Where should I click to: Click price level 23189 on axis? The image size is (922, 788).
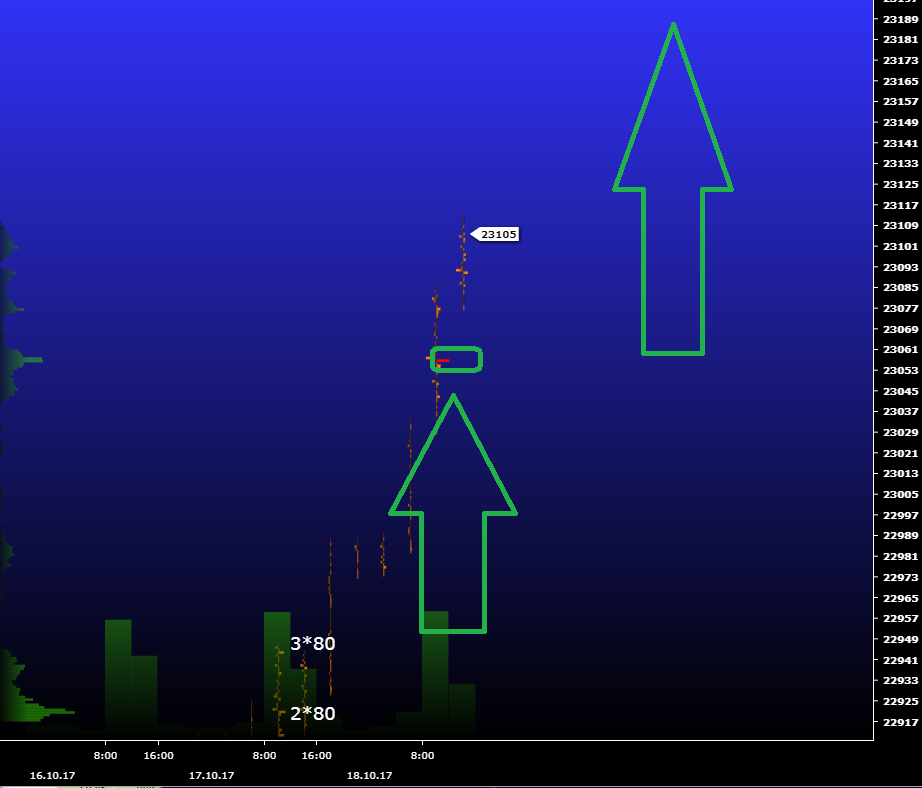[x=900, y=19]
